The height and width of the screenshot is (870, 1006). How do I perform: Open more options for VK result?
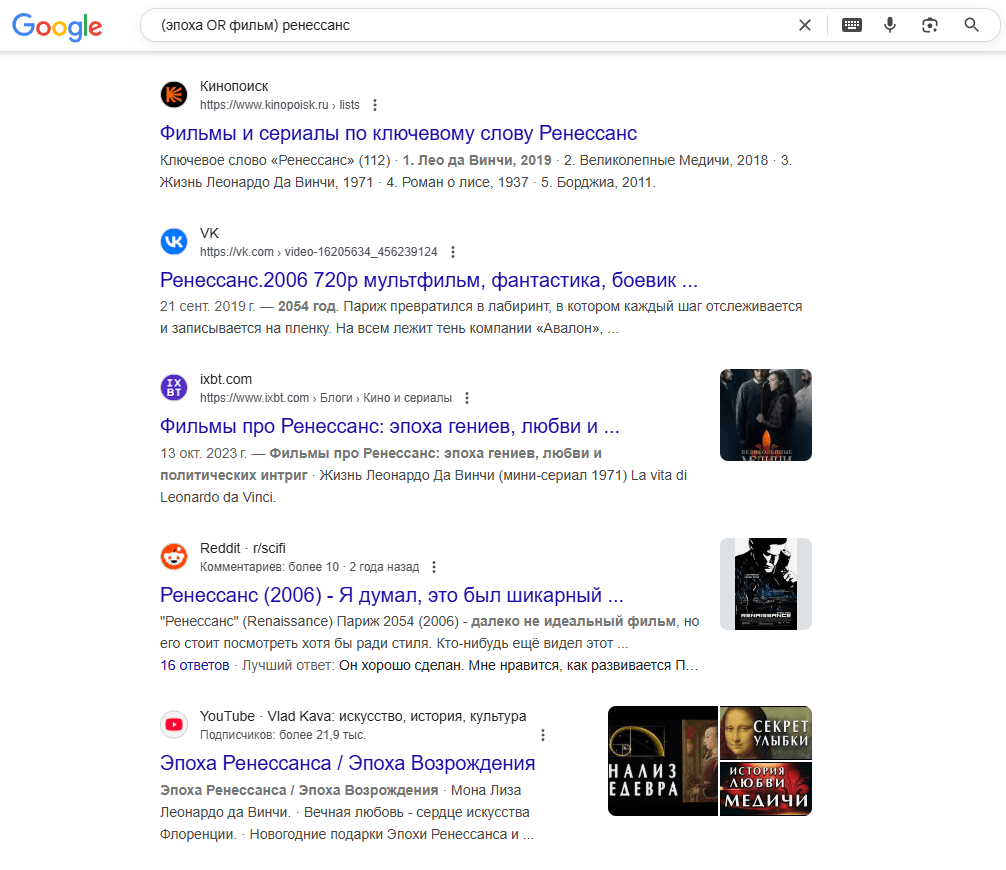tap(453, 252)
